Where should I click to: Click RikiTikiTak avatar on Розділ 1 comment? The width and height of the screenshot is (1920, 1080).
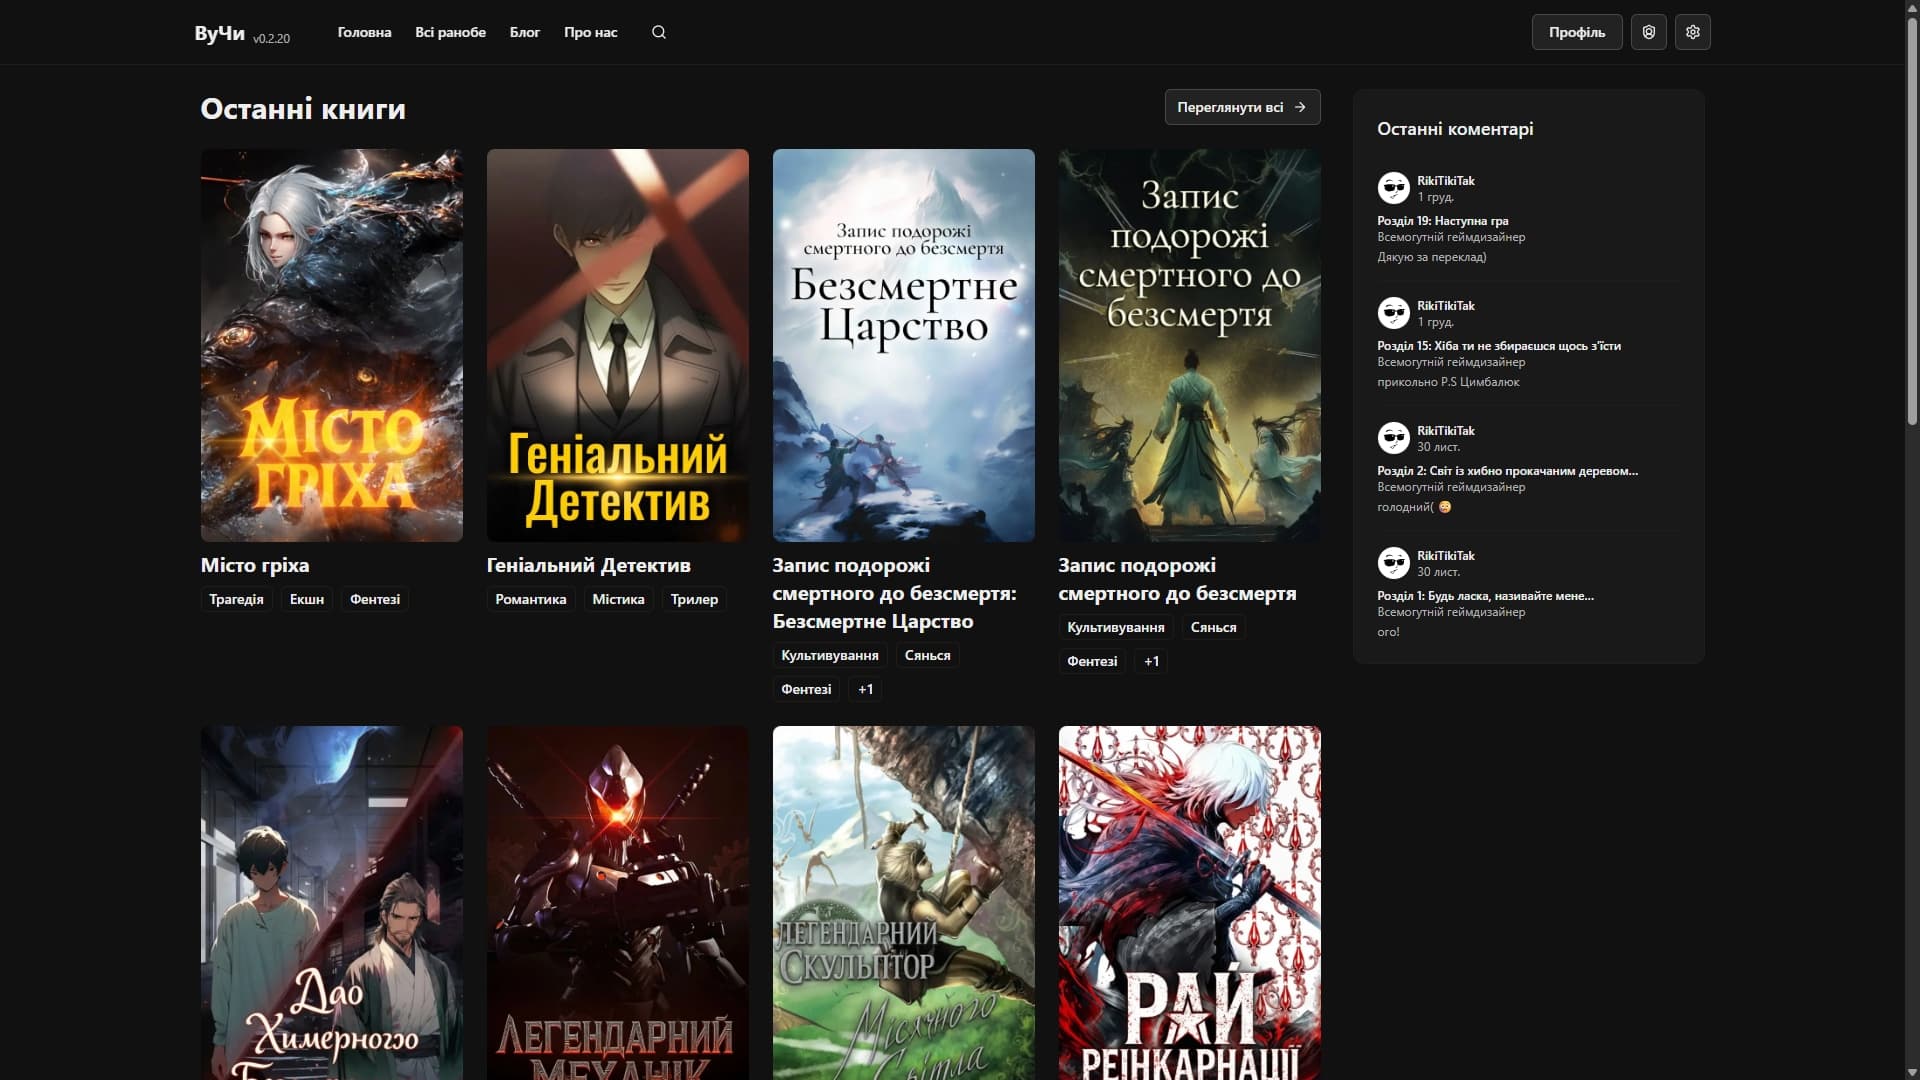[1393, 563]
